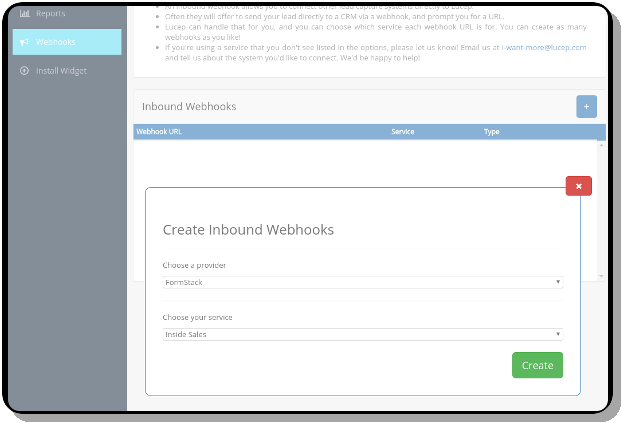Open the Choose a provider dropdown
This screenshot has width=622, height=423.
point(363,283)
